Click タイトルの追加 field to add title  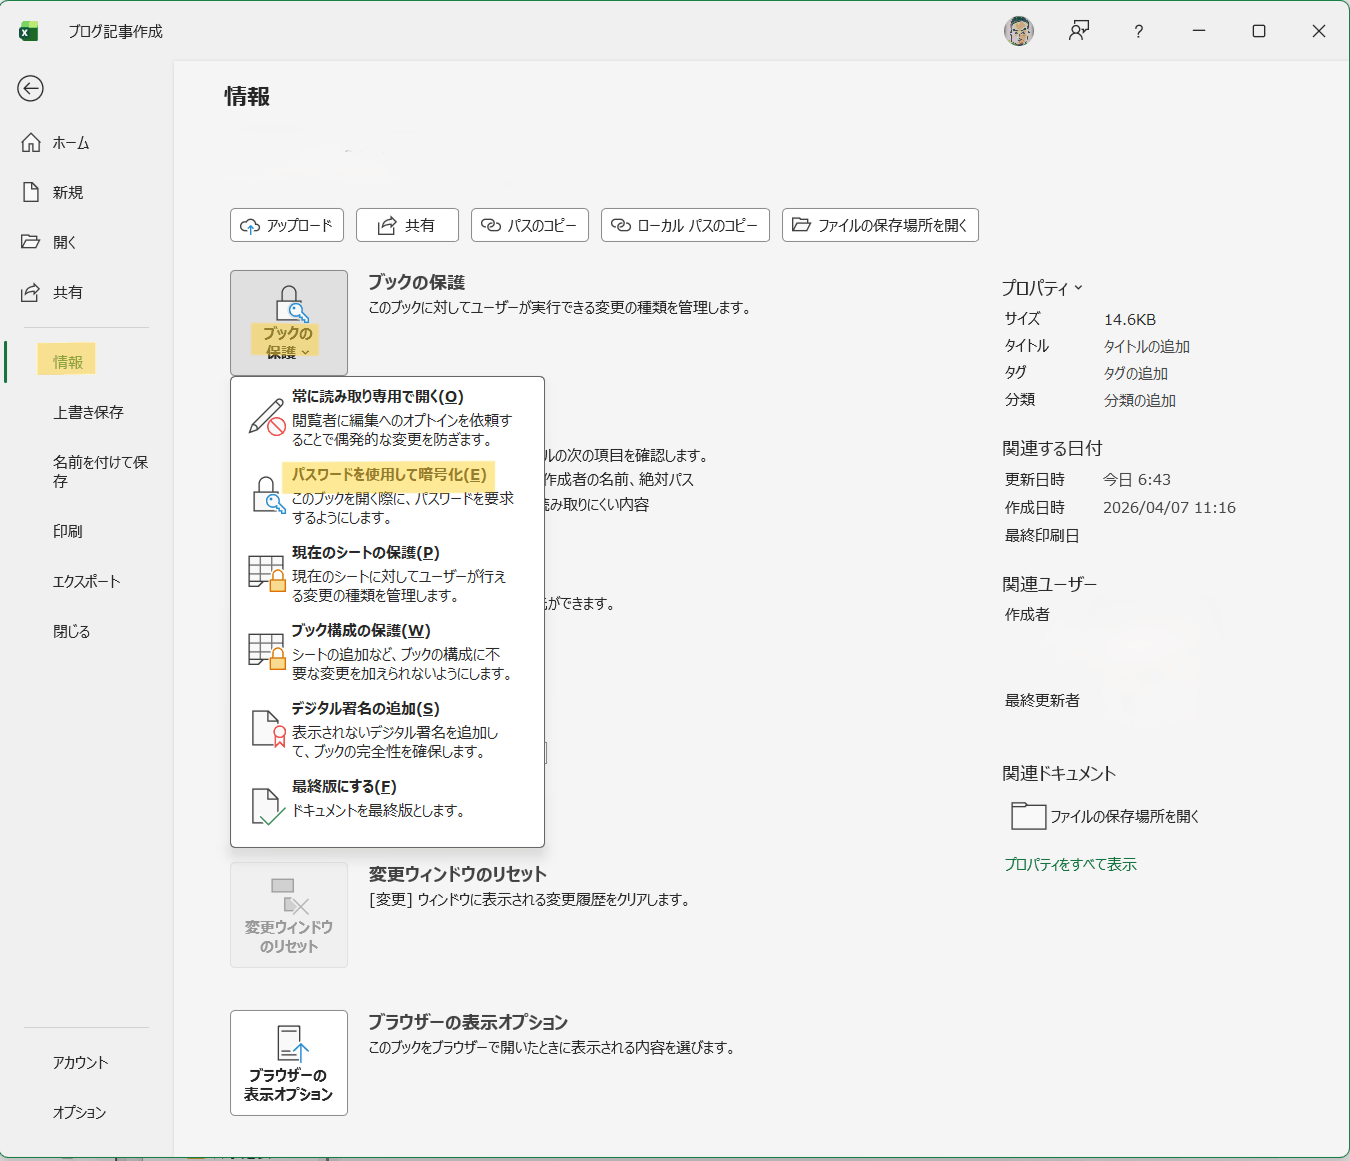pos(1146,347)
